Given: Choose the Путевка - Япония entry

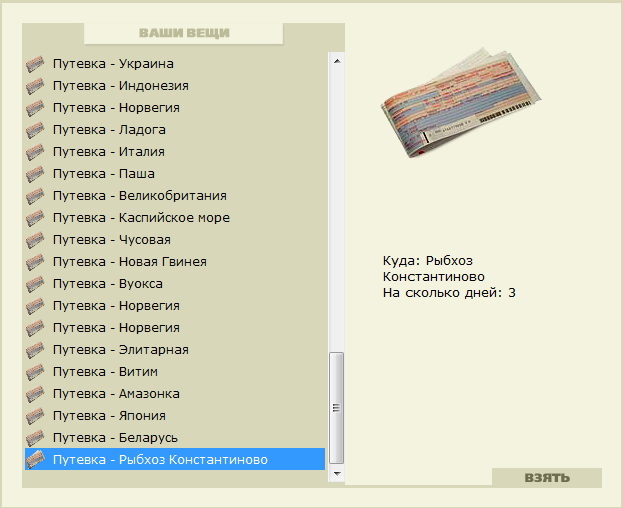Looking at the screenshot, I should 175,416.
